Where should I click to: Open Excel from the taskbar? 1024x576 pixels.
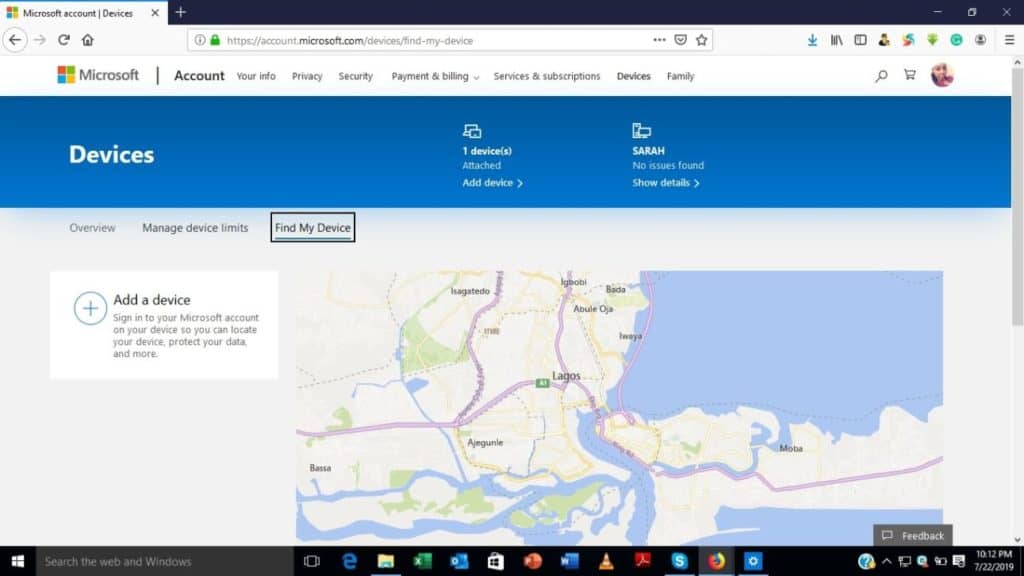(x=423, y=561)
